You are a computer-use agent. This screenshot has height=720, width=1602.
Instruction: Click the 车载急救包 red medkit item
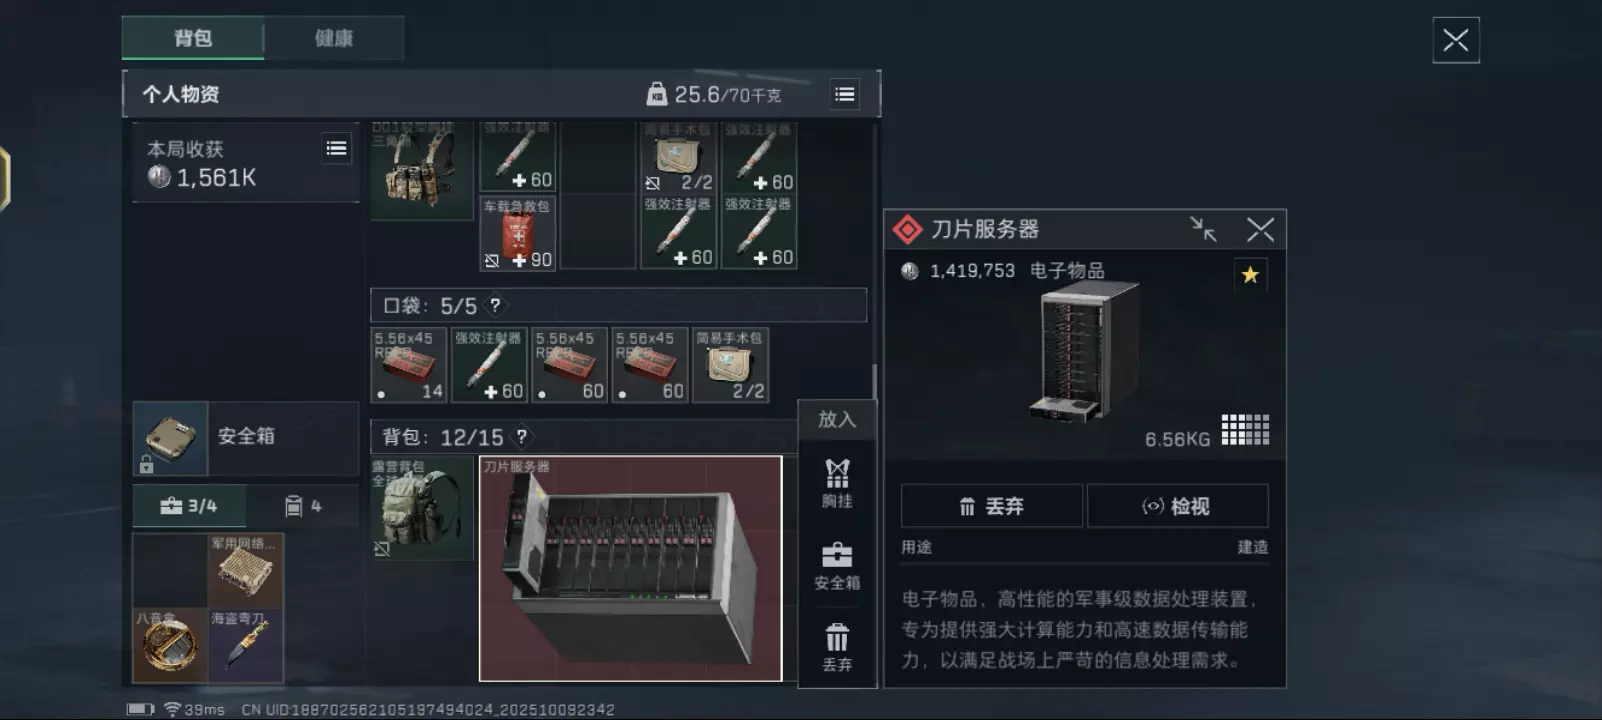pos(518,233)
